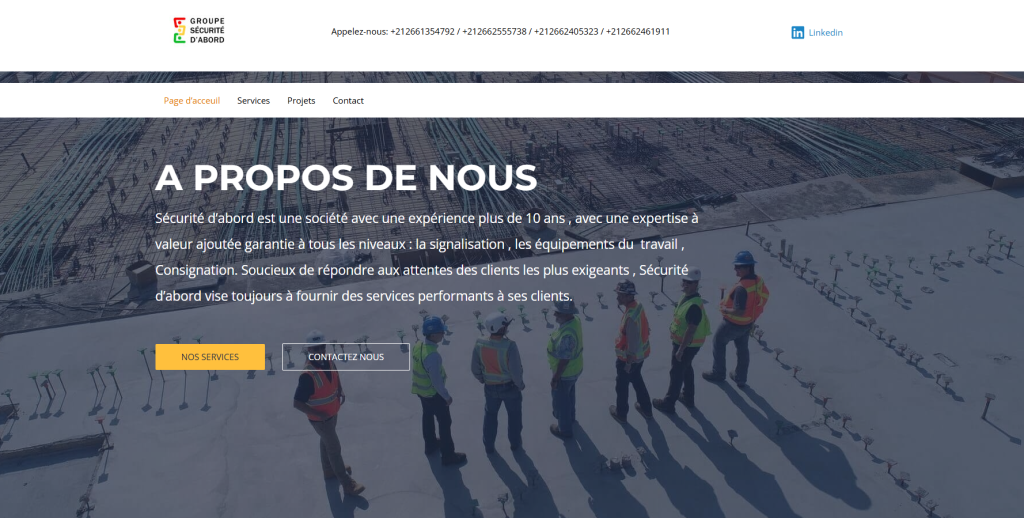Open the LinkedIn icon in header

(x=797, y=33)
